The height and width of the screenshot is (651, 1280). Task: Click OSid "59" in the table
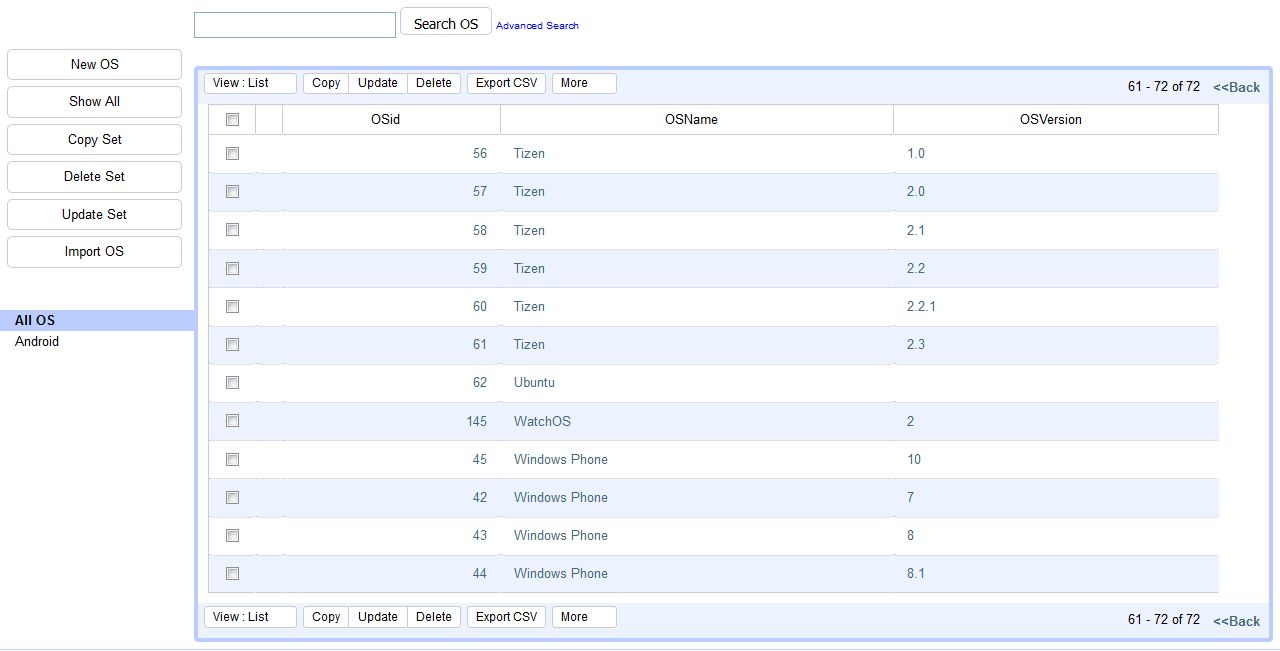pyautogui.click(x=480, y=268)
